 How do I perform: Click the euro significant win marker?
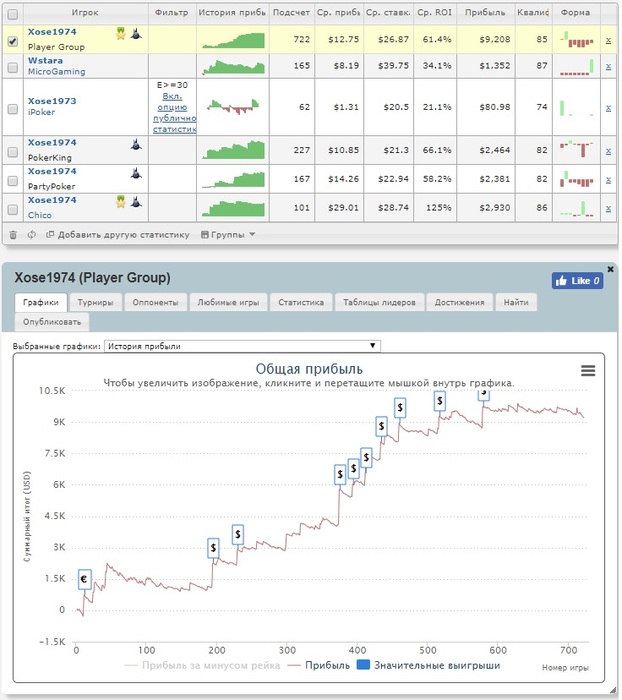click(x=84, y=579)
